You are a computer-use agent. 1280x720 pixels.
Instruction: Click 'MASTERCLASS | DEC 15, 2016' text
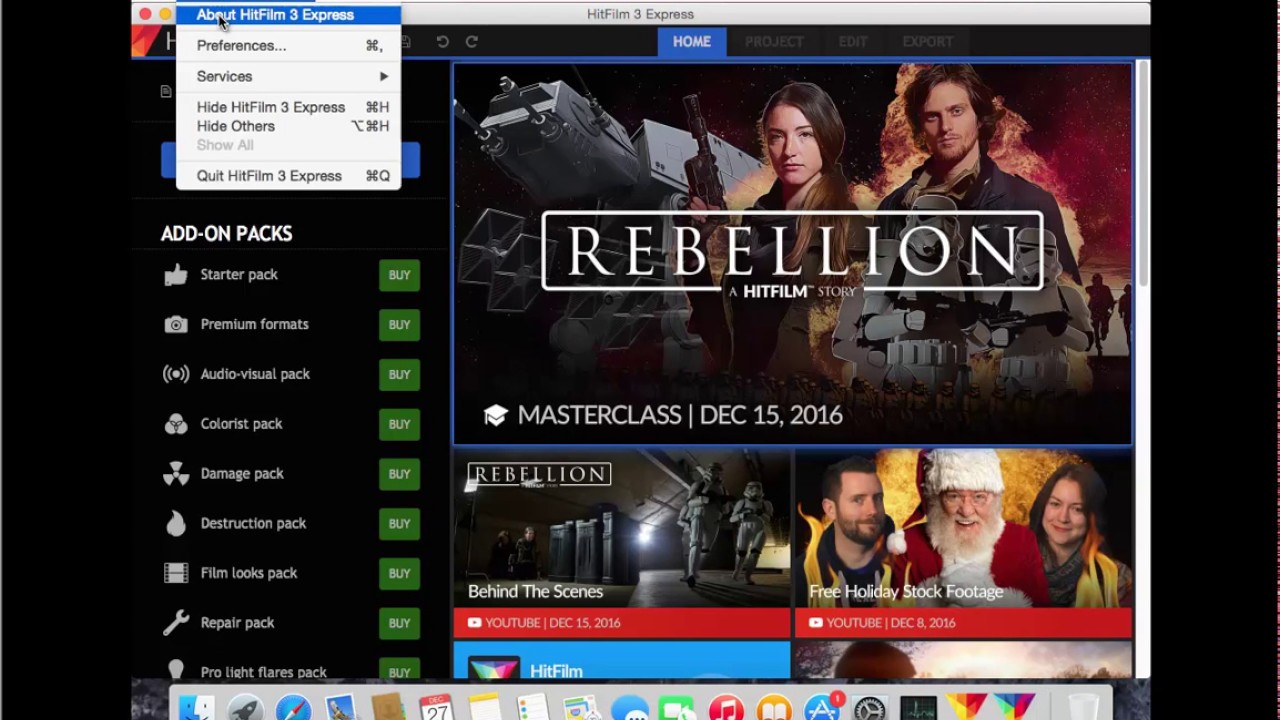pos(680,416)
